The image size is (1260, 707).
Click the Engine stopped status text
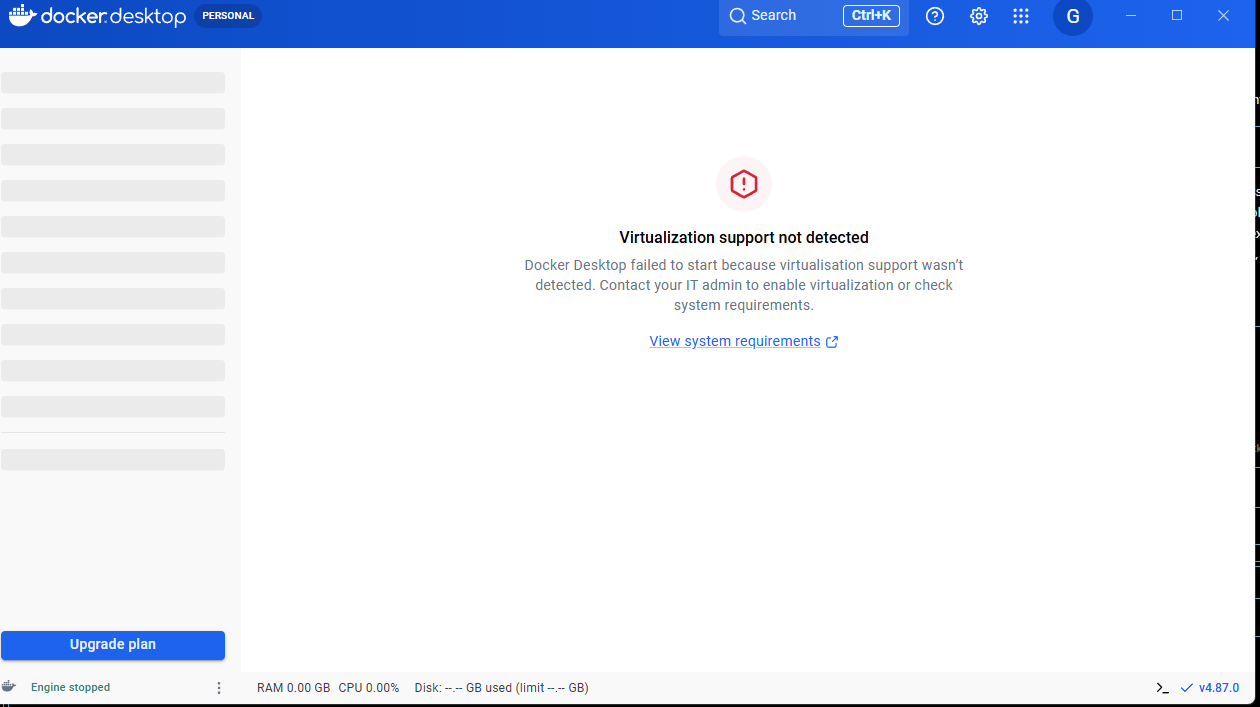[70, 688]
